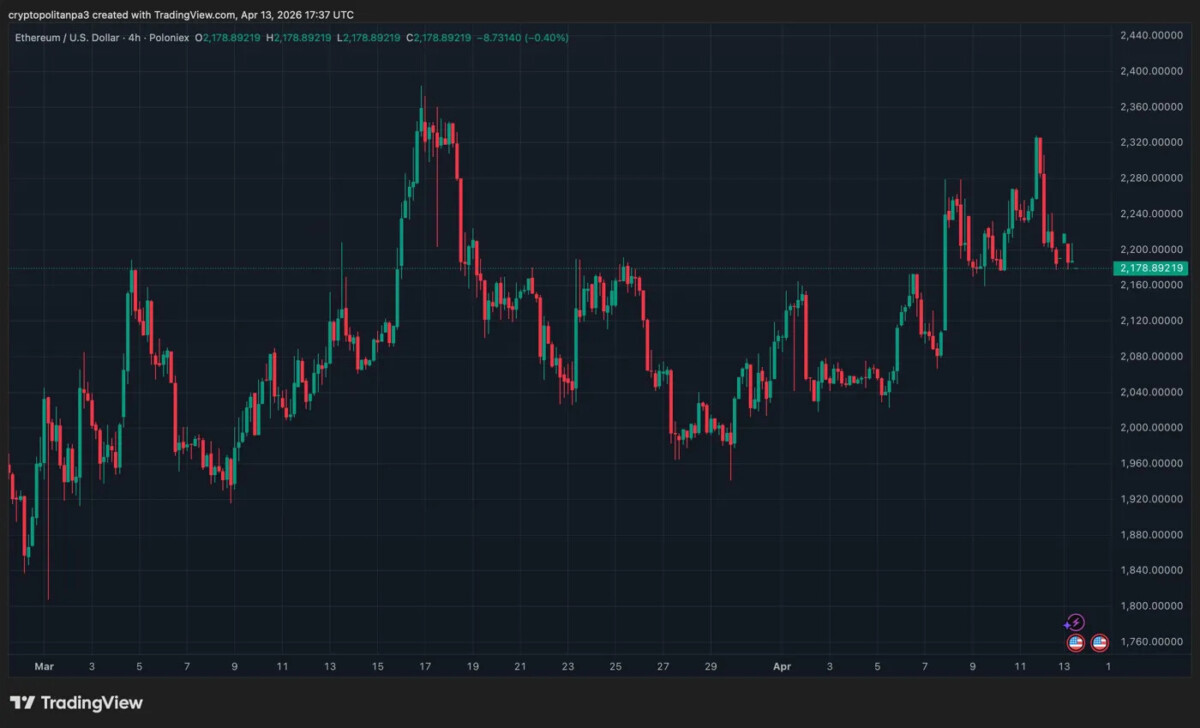Viewport: 1200px width, 728px height.
Task: Click the purple lightning event icon
Action: pyautogui.click(x=1075, y=623)
